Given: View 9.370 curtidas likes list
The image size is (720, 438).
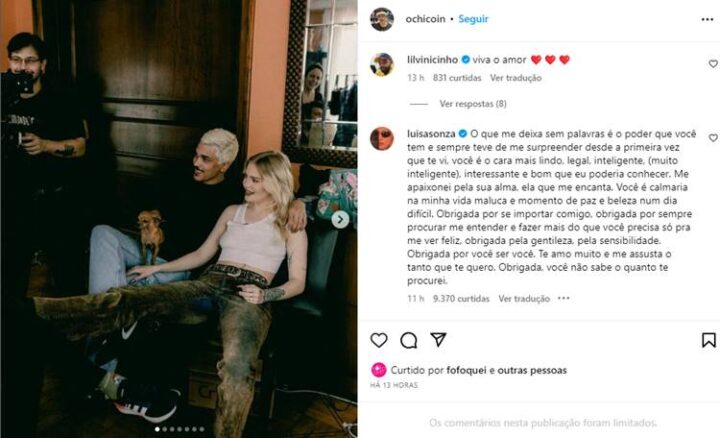Looking at the screenshot, I should pos(461,299).
